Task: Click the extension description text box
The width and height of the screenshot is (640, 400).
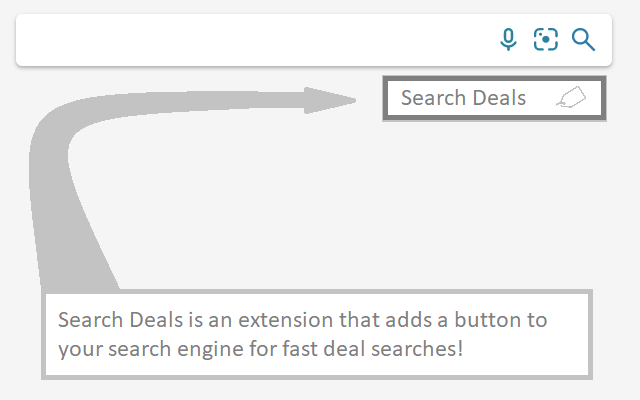Action: click(318, 335)
